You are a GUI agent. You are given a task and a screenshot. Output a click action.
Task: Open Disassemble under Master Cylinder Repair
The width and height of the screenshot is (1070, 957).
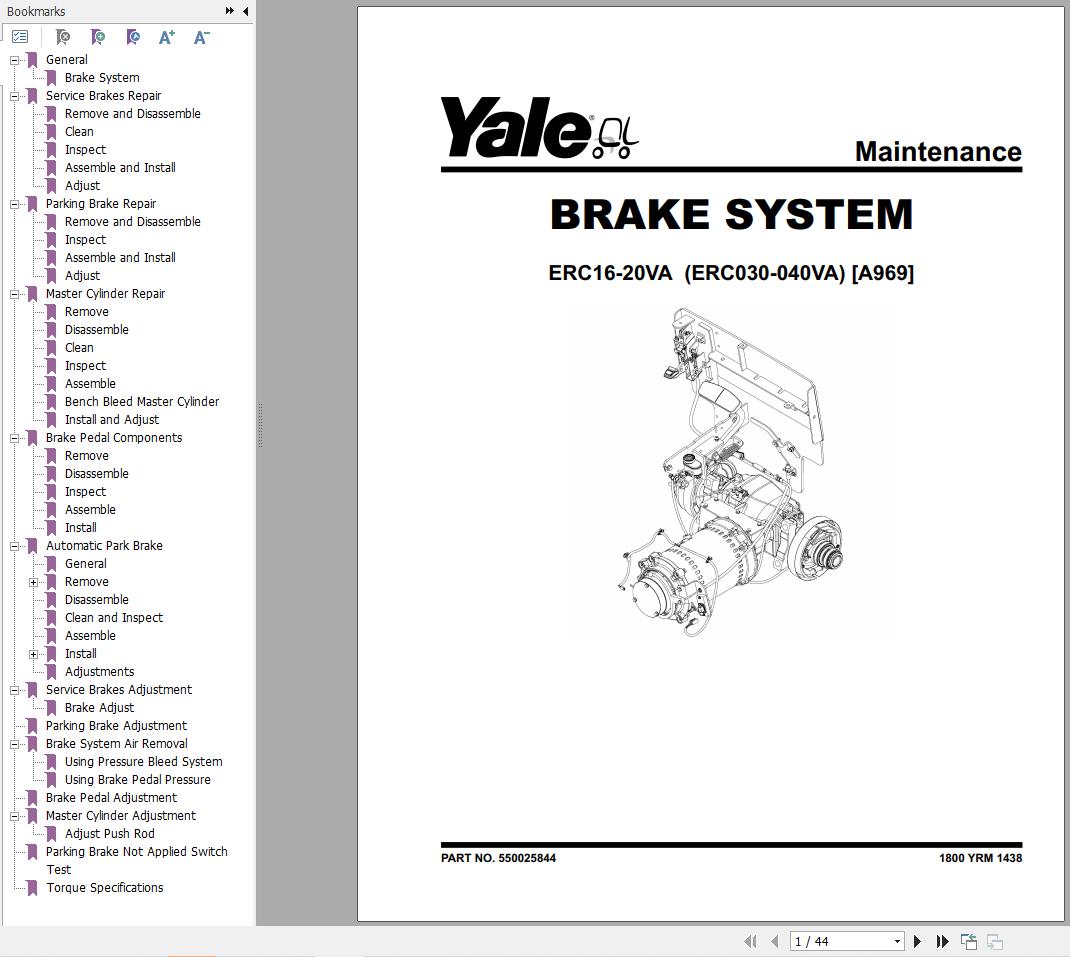pos(96,330)
